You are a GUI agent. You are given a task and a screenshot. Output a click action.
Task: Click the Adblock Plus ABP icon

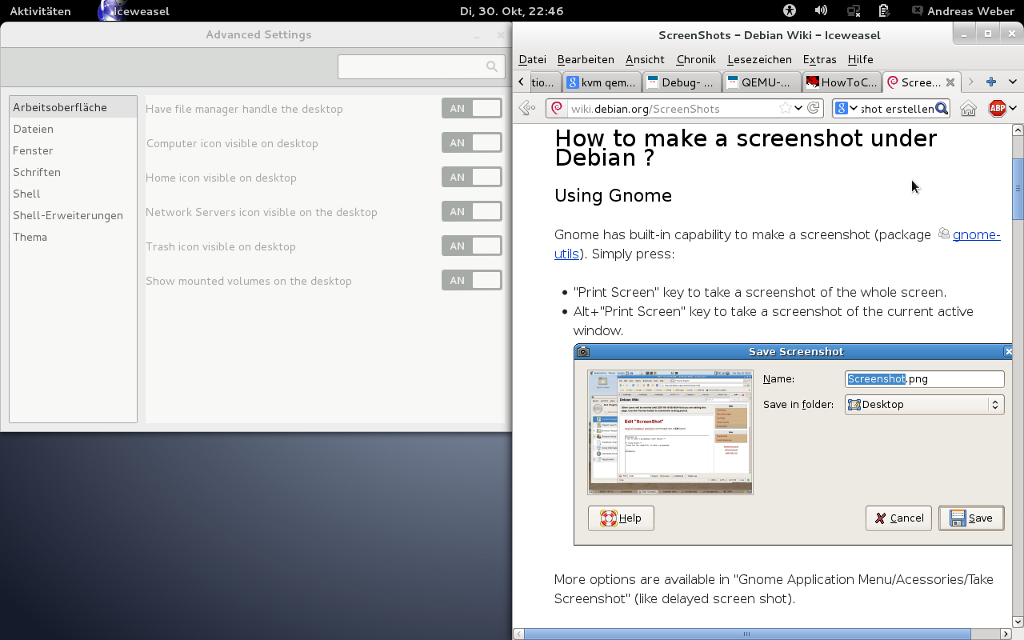(x=997, y=108)
